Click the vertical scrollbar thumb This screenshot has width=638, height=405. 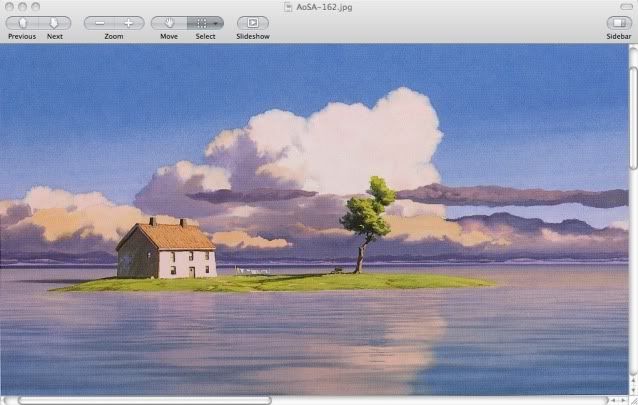(634, 118)
